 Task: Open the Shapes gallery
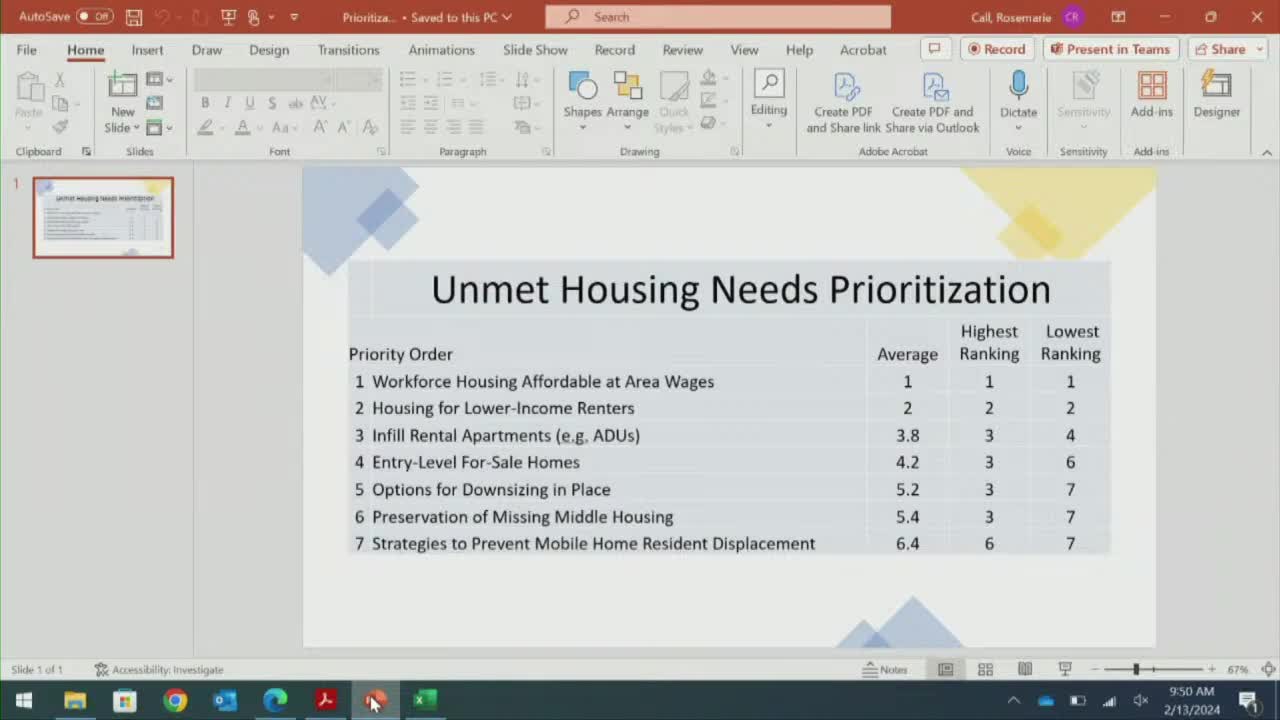(x=582, y=97)
